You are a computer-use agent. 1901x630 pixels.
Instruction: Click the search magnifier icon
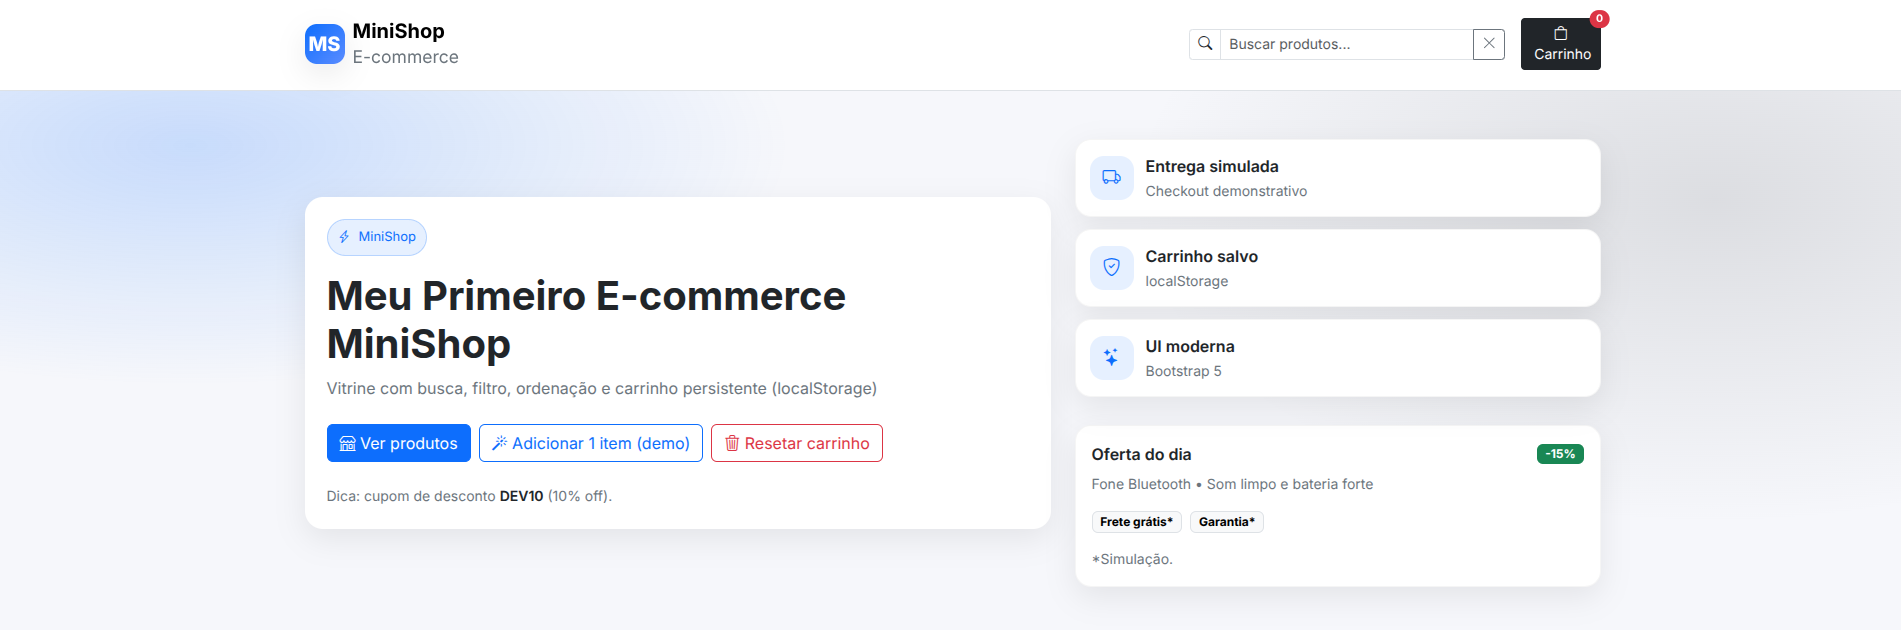(1205, 44)
